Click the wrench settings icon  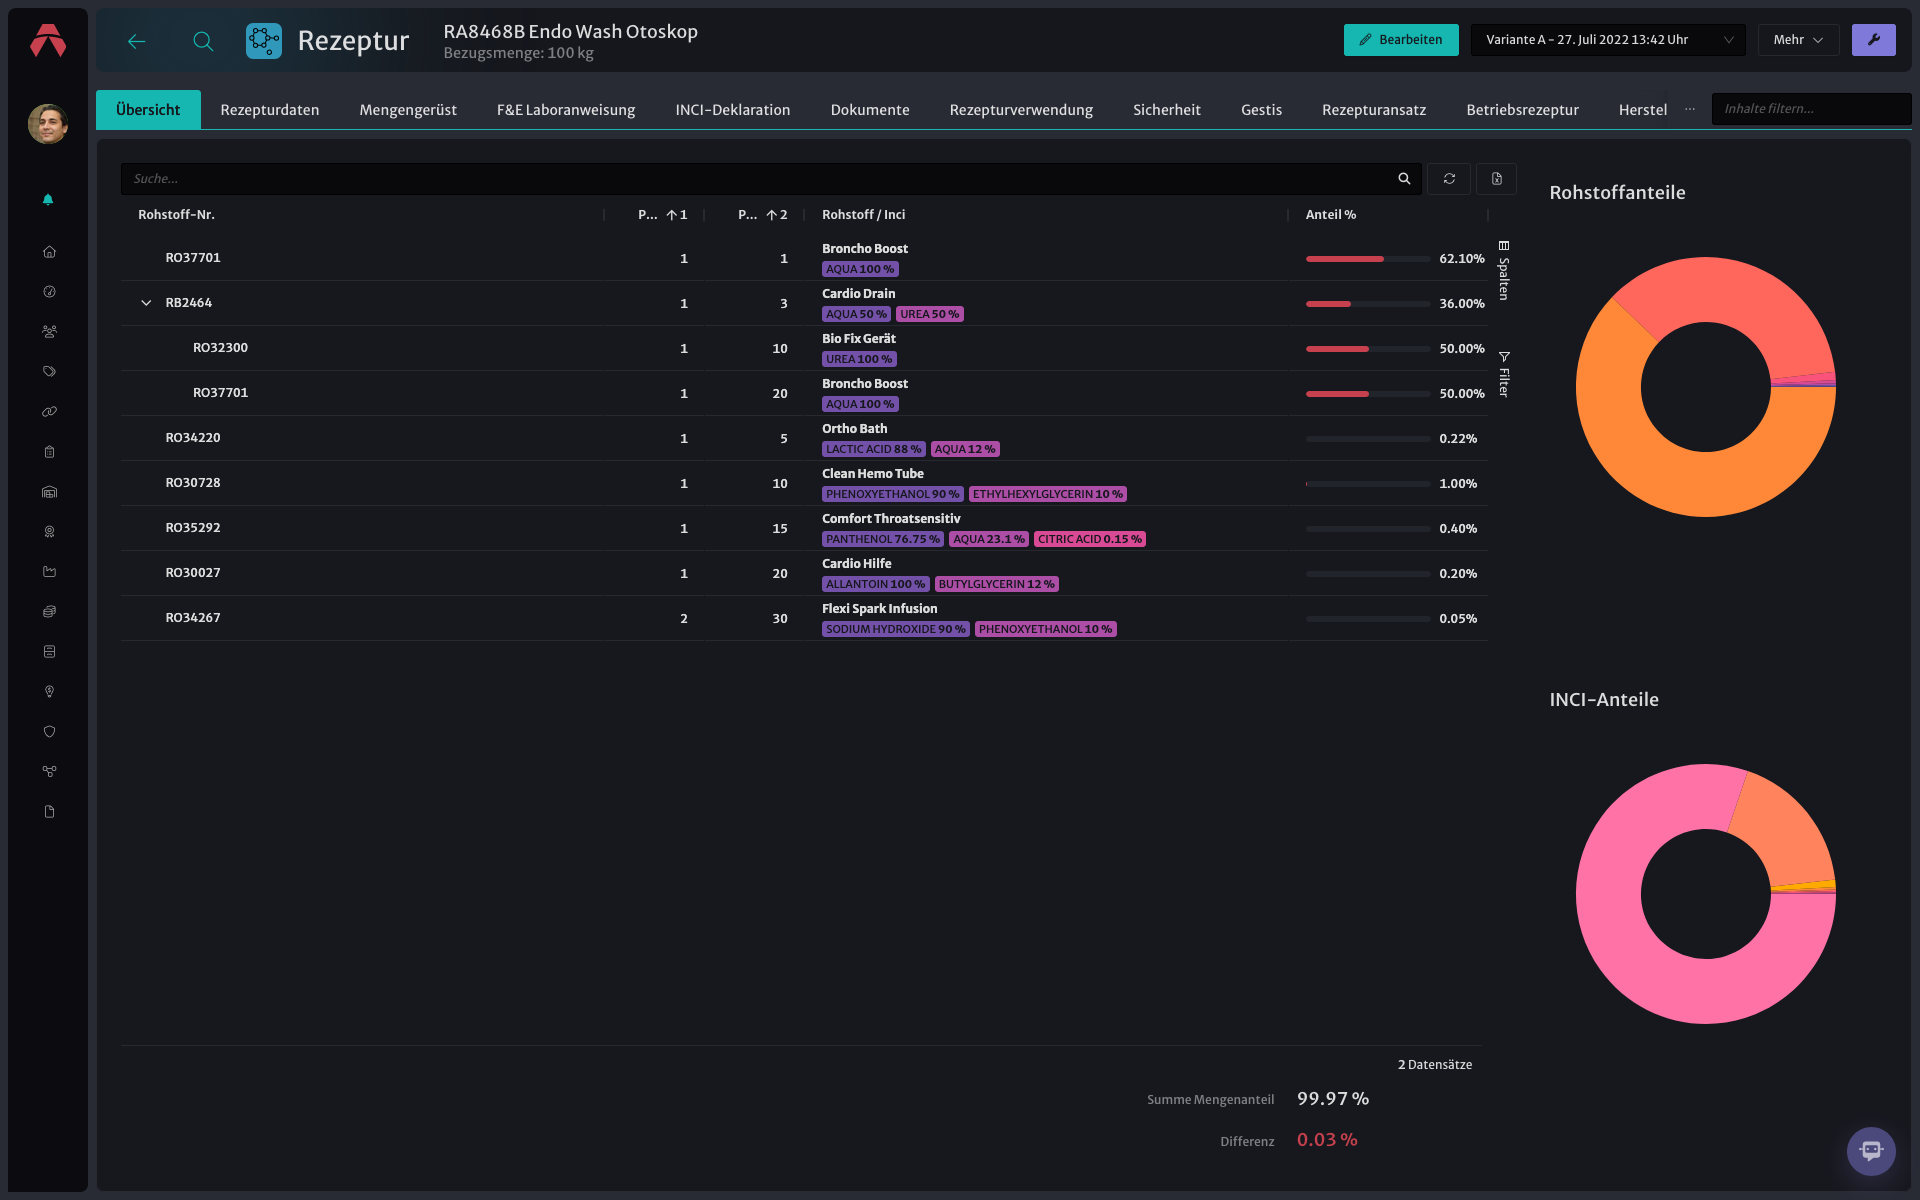click(1873, 40)
